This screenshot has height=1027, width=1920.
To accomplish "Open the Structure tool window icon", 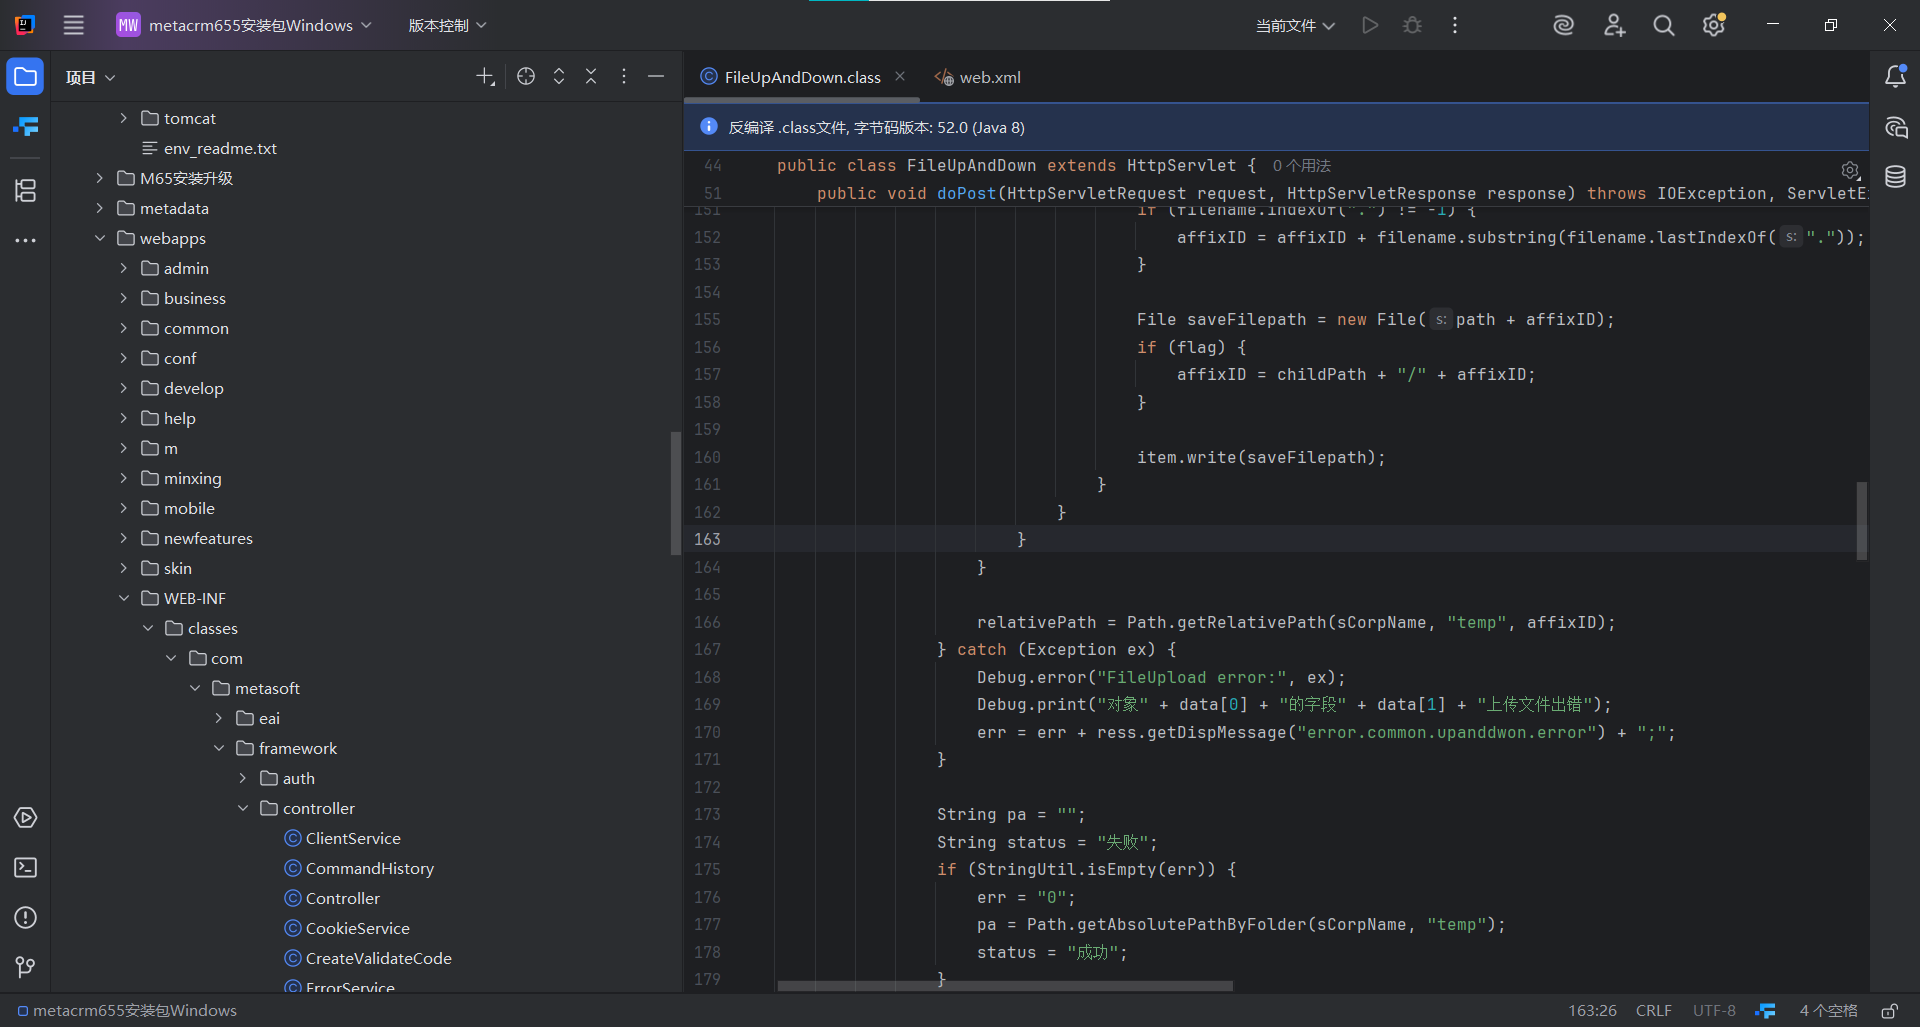I will click(x=25, y=190).
